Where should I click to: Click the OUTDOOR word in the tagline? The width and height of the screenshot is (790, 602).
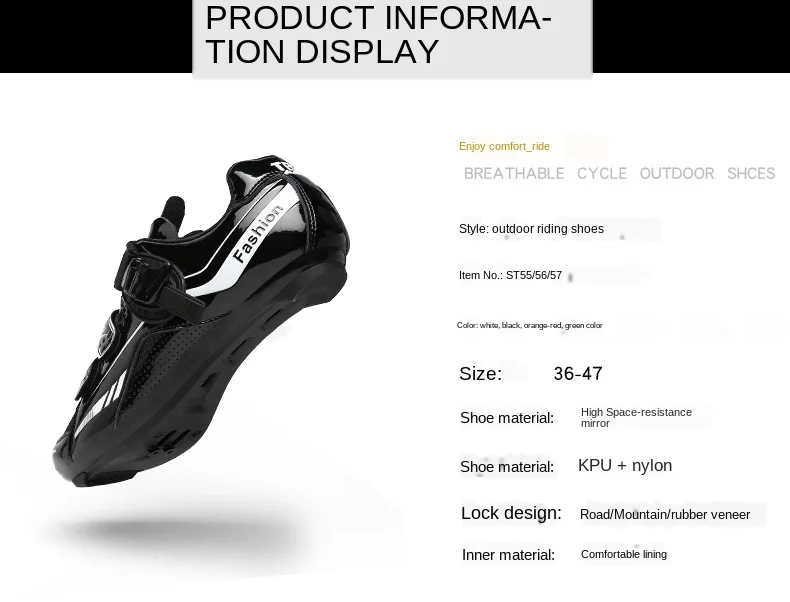pyautogui.click(x=677, y=173)
